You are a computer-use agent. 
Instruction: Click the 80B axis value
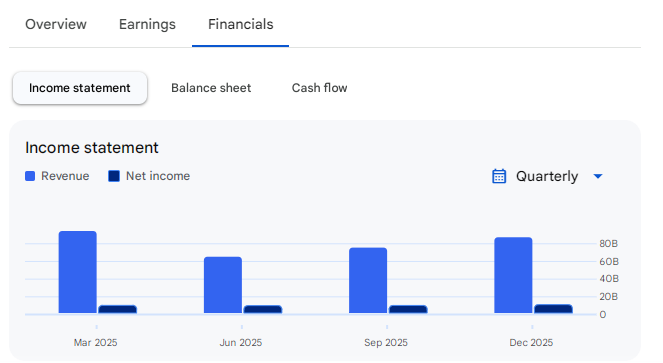coord(608,244)
